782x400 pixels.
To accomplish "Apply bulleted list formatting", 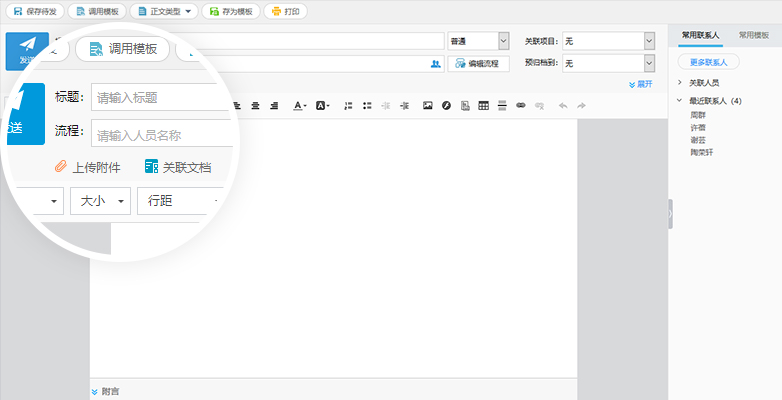I will (367, 105).
